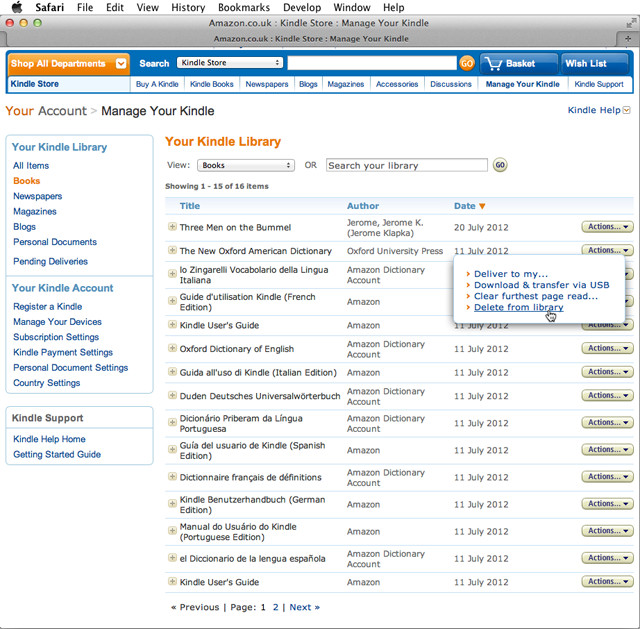Expand Duden Deutsches Universalwörterbuch row
640x629 pixels.
point(172,395)
